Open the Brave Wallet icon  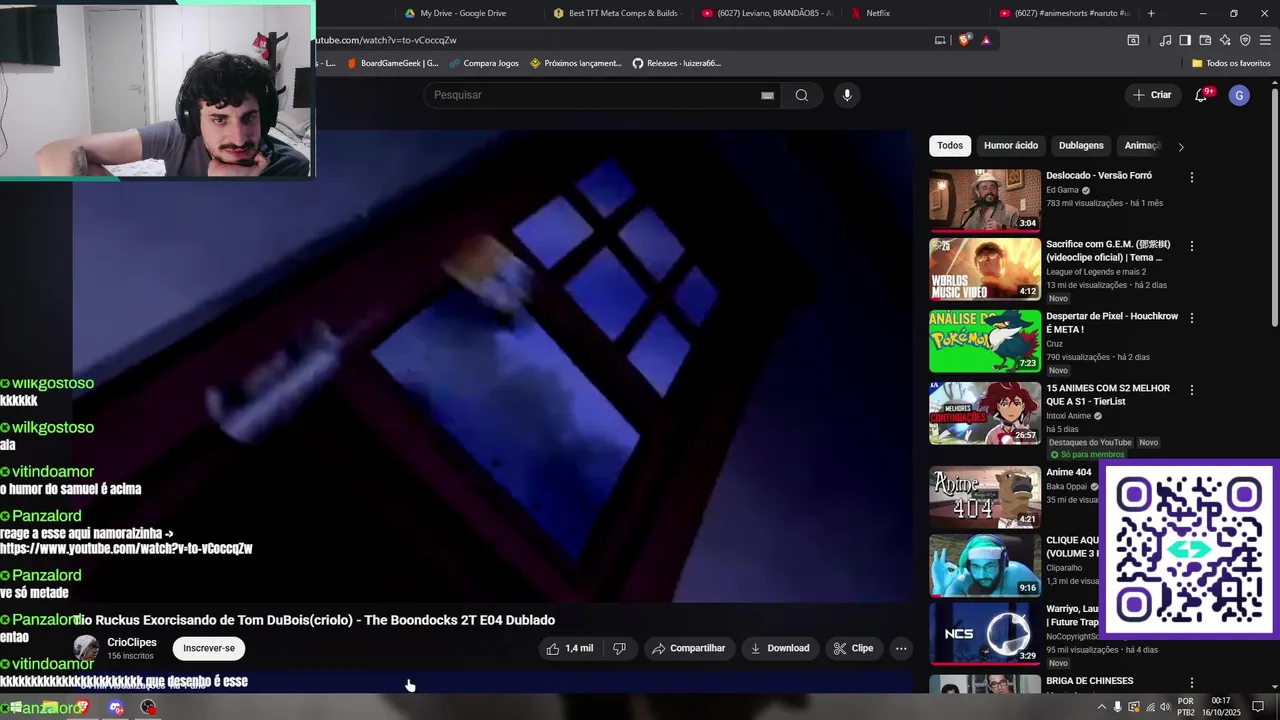(x=1205, y=40)
